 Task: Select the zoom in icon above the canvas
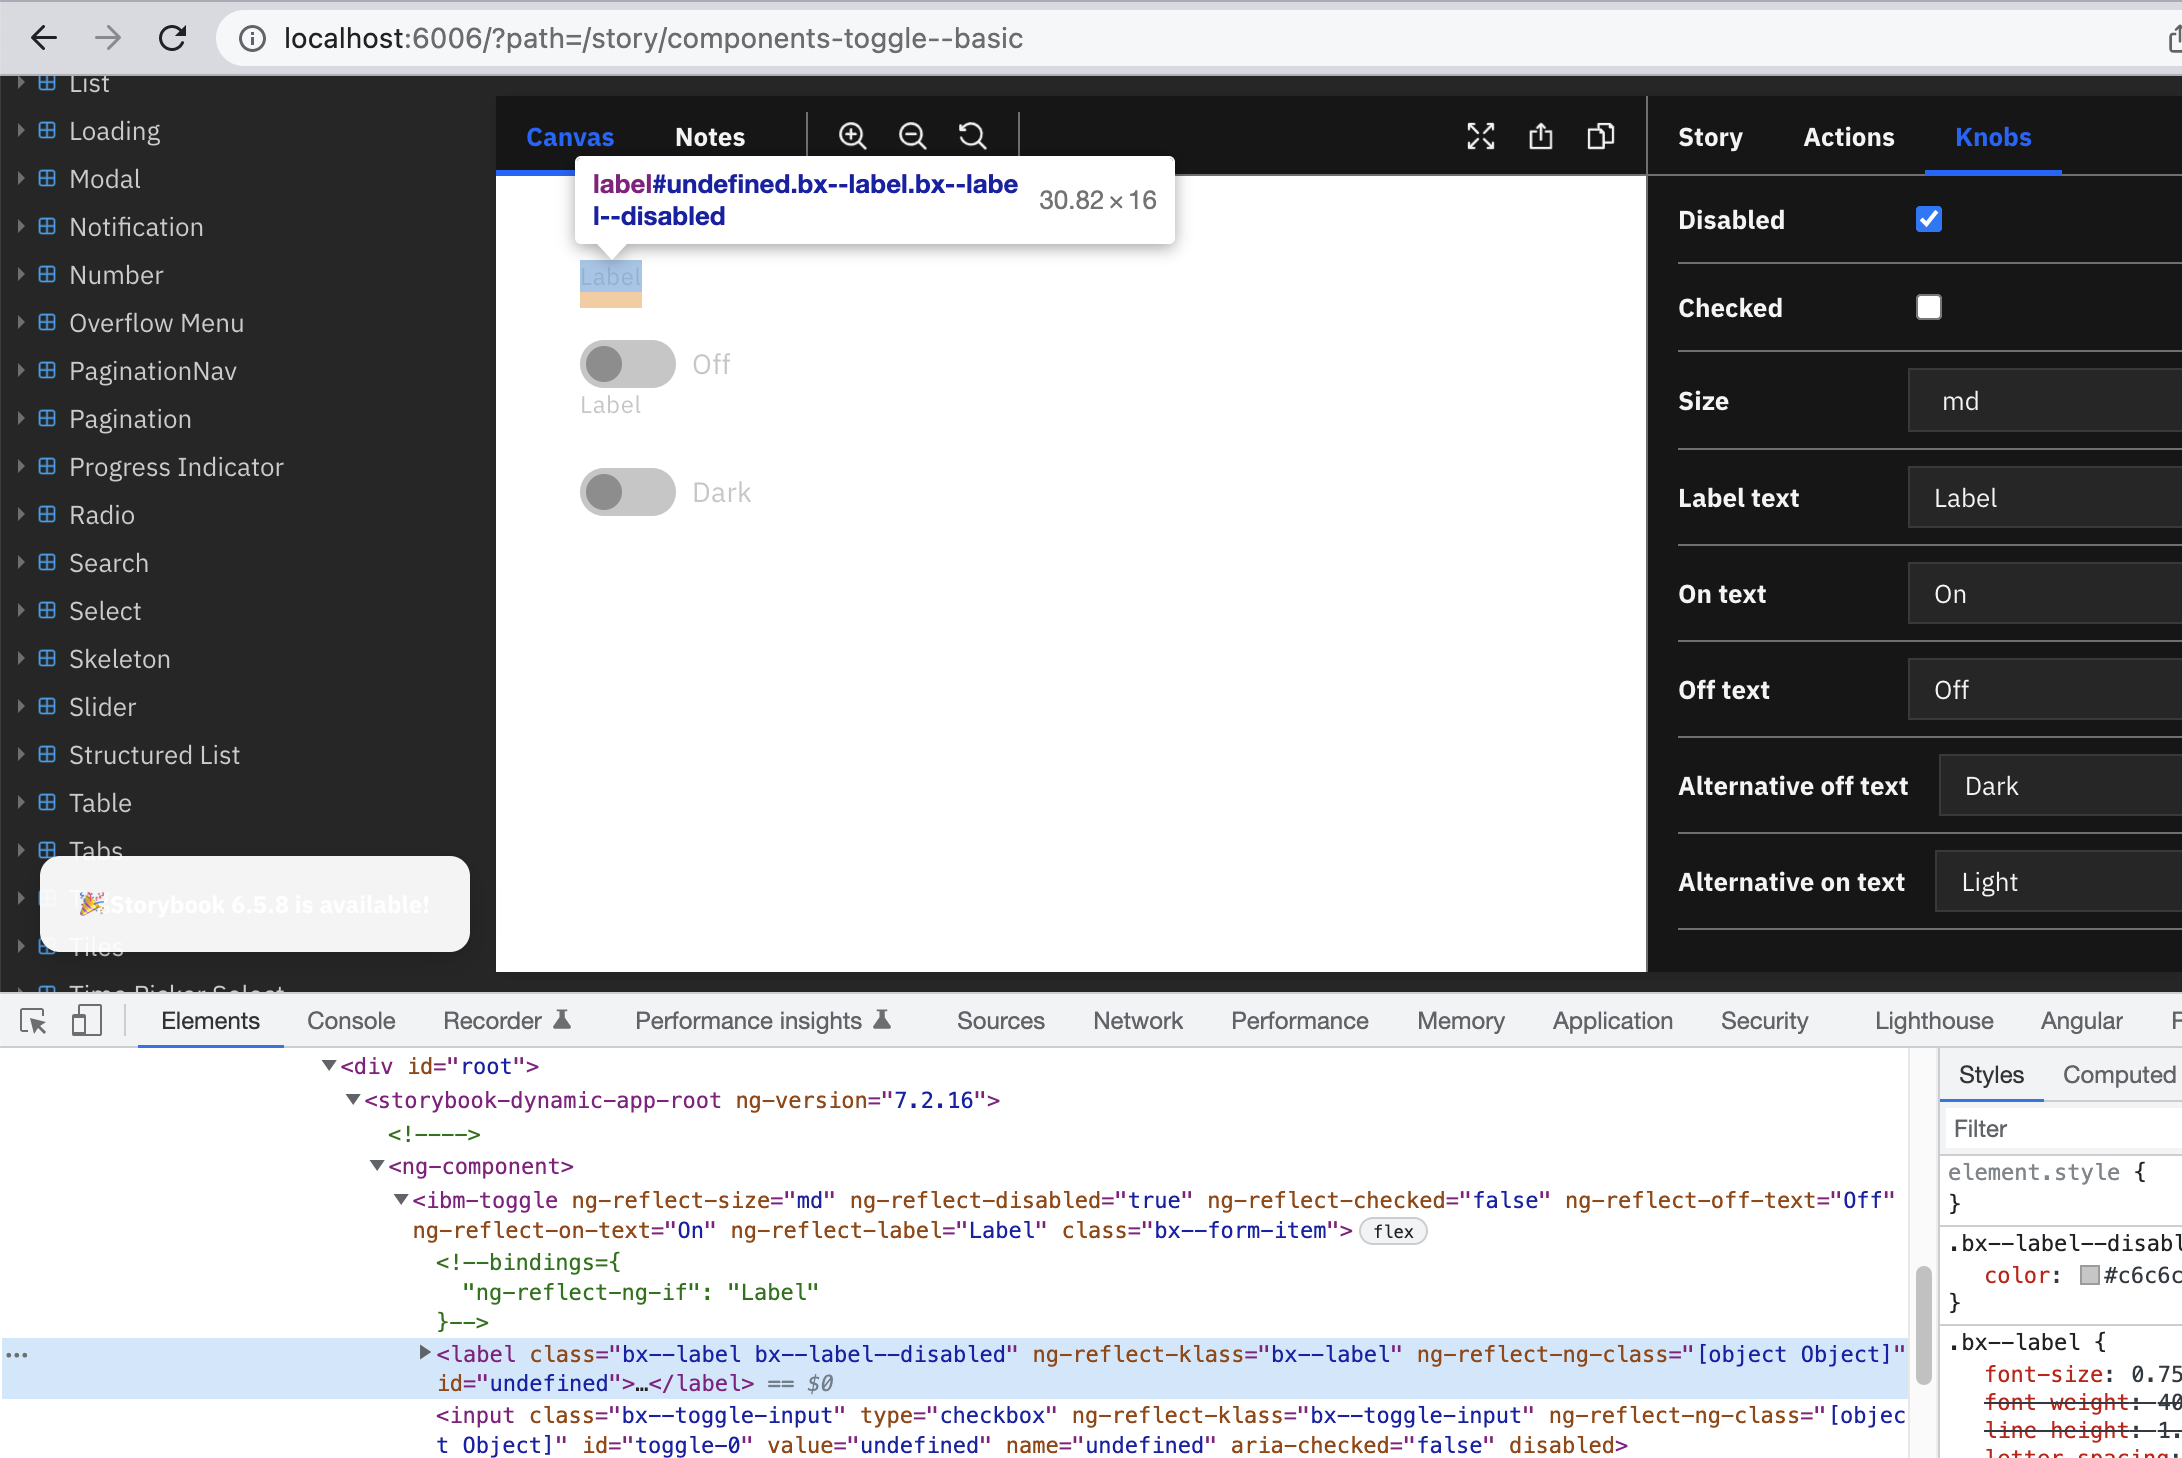pyautogui.click(x=852, y=135)
